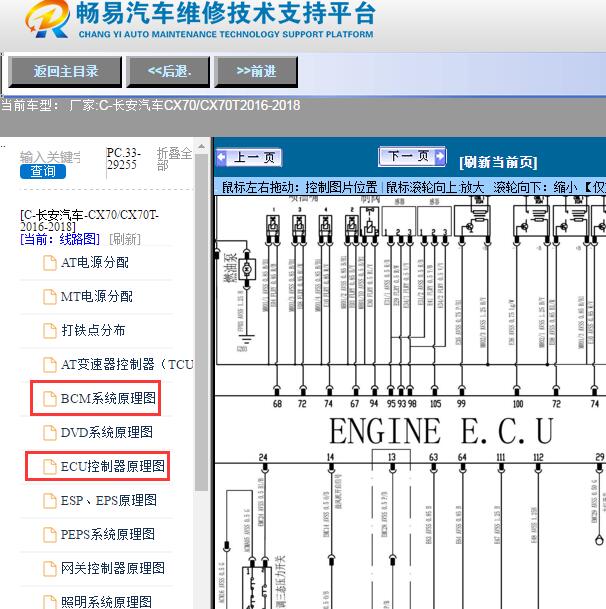Open 打铁点分布 document
This screenshot has height=609, width=606.
coord(93,331)
